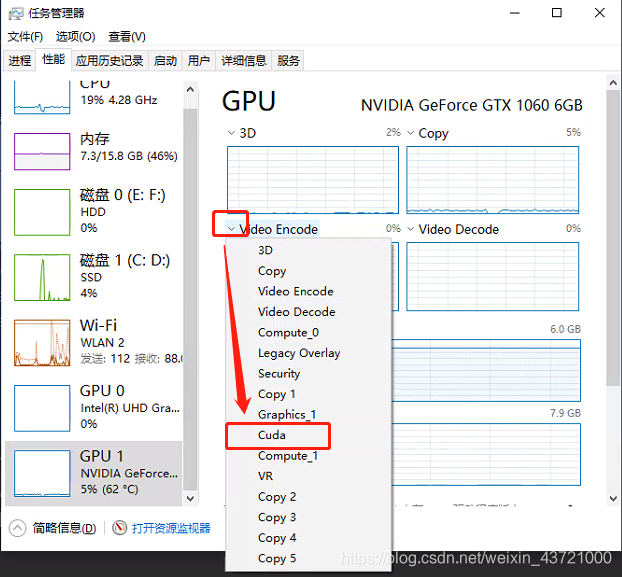This screenshot has height=577, width=622.
Task: Choose Copy 3 from the engine list
Action: coord(308,518)
